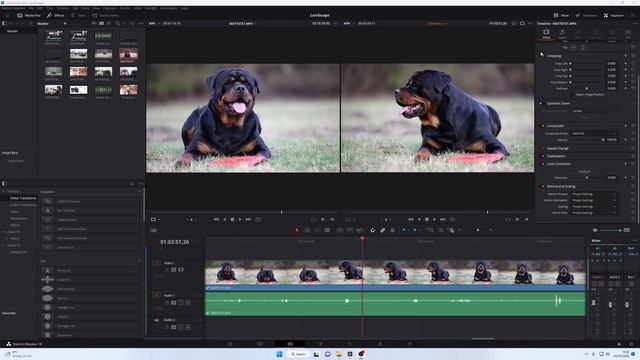This screenshot has width=640, height=360.
Task: Open the Workspace menu
Action: click(x=169, y=8)
